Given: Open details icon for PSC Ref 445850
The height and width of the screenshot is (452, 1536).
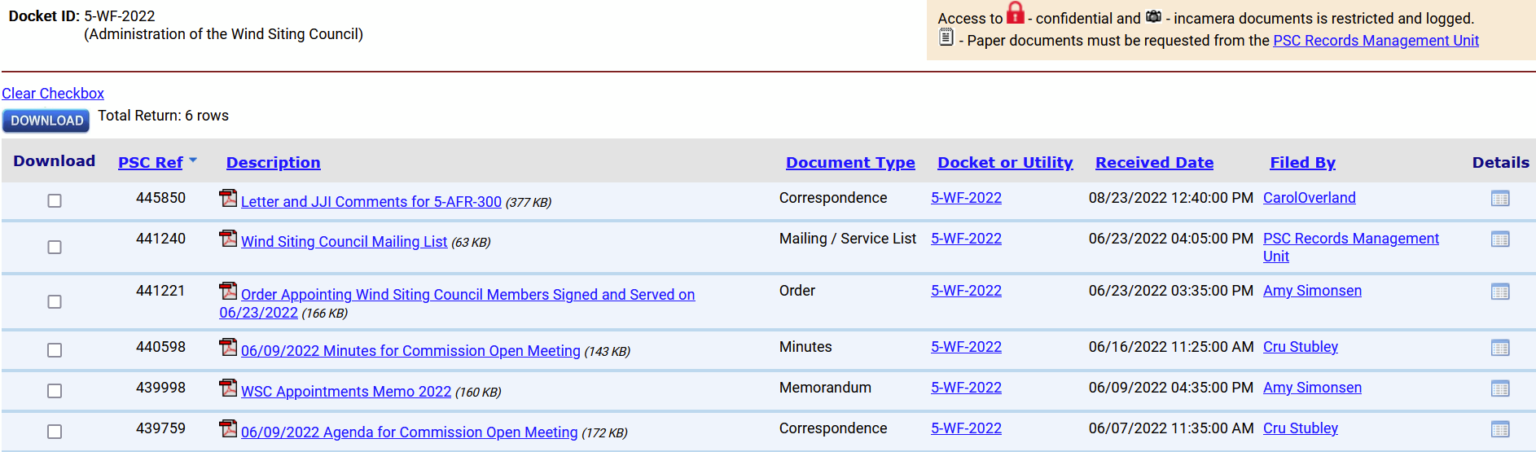Looking at the screenshot, I should coord(1500,199).
